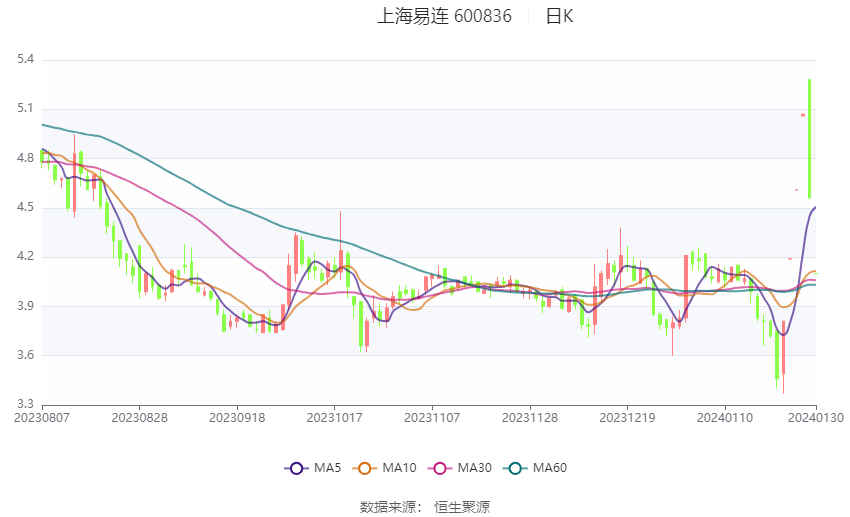This screenshot has height=517, width=850.
Task: Click the 20231107 date axis label
Action: click(432, 418)
